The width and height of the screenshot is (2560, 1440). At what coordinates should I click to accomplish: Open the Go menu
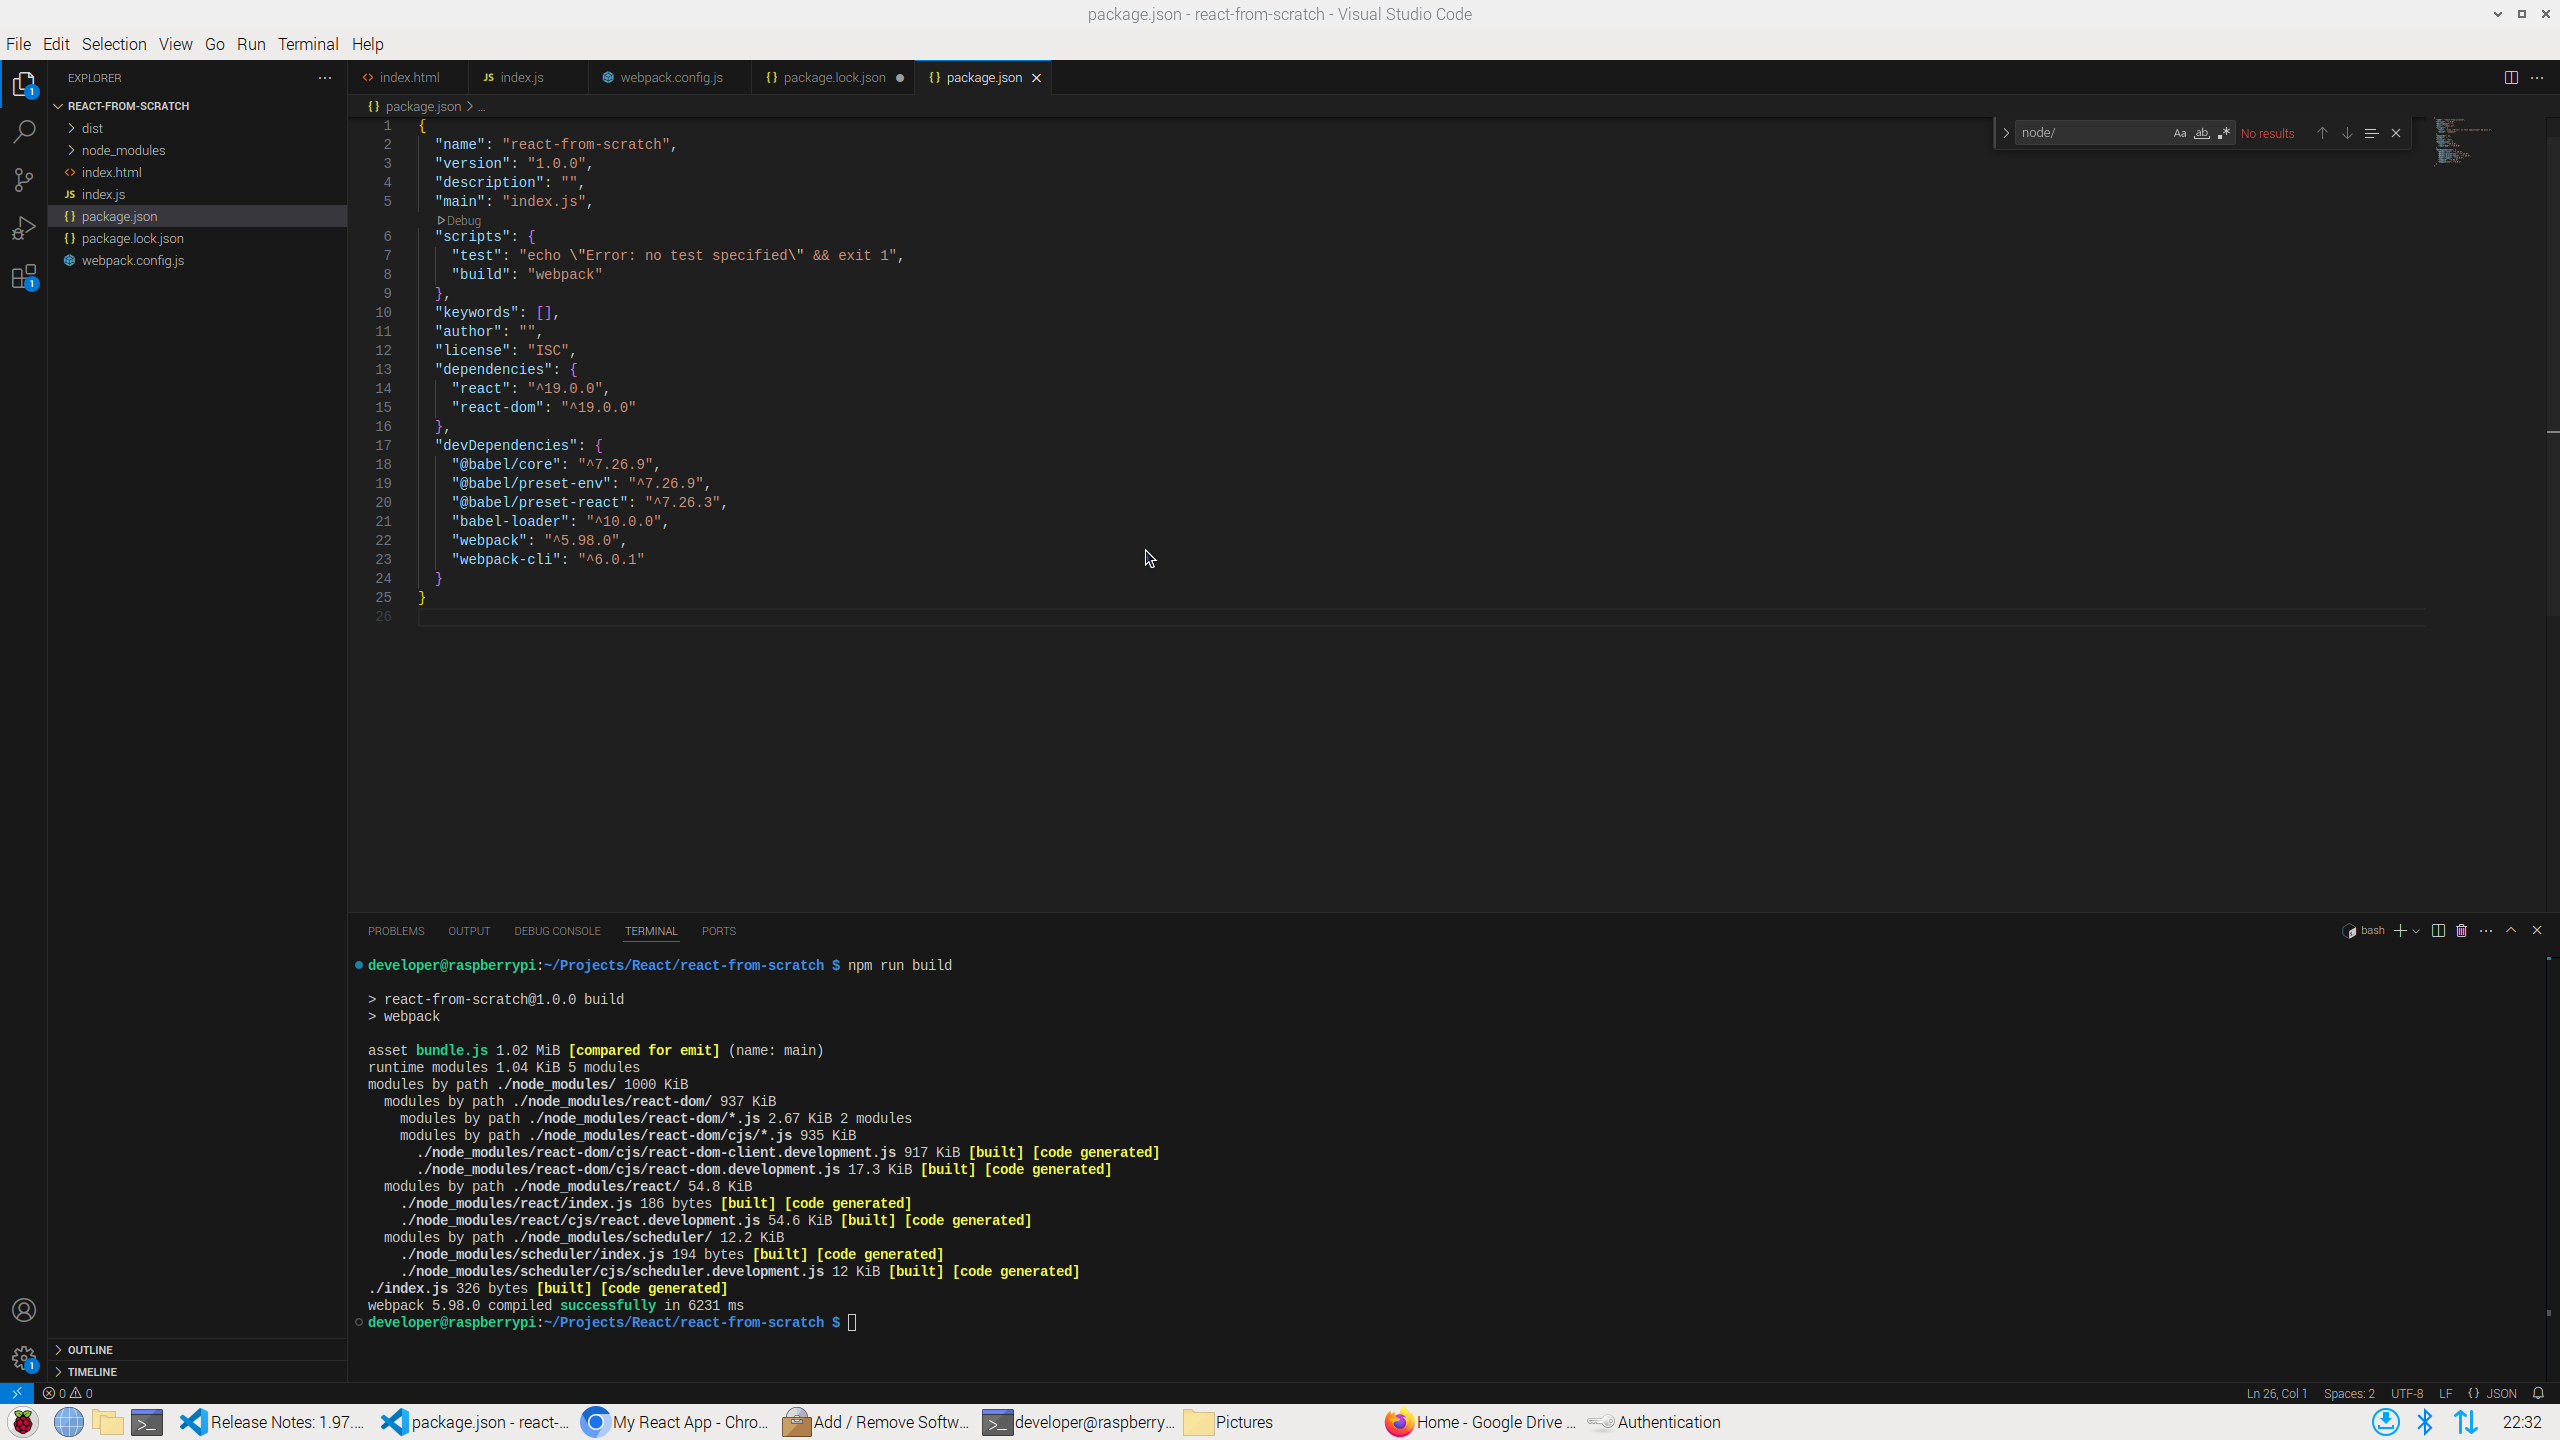point(215,44)
